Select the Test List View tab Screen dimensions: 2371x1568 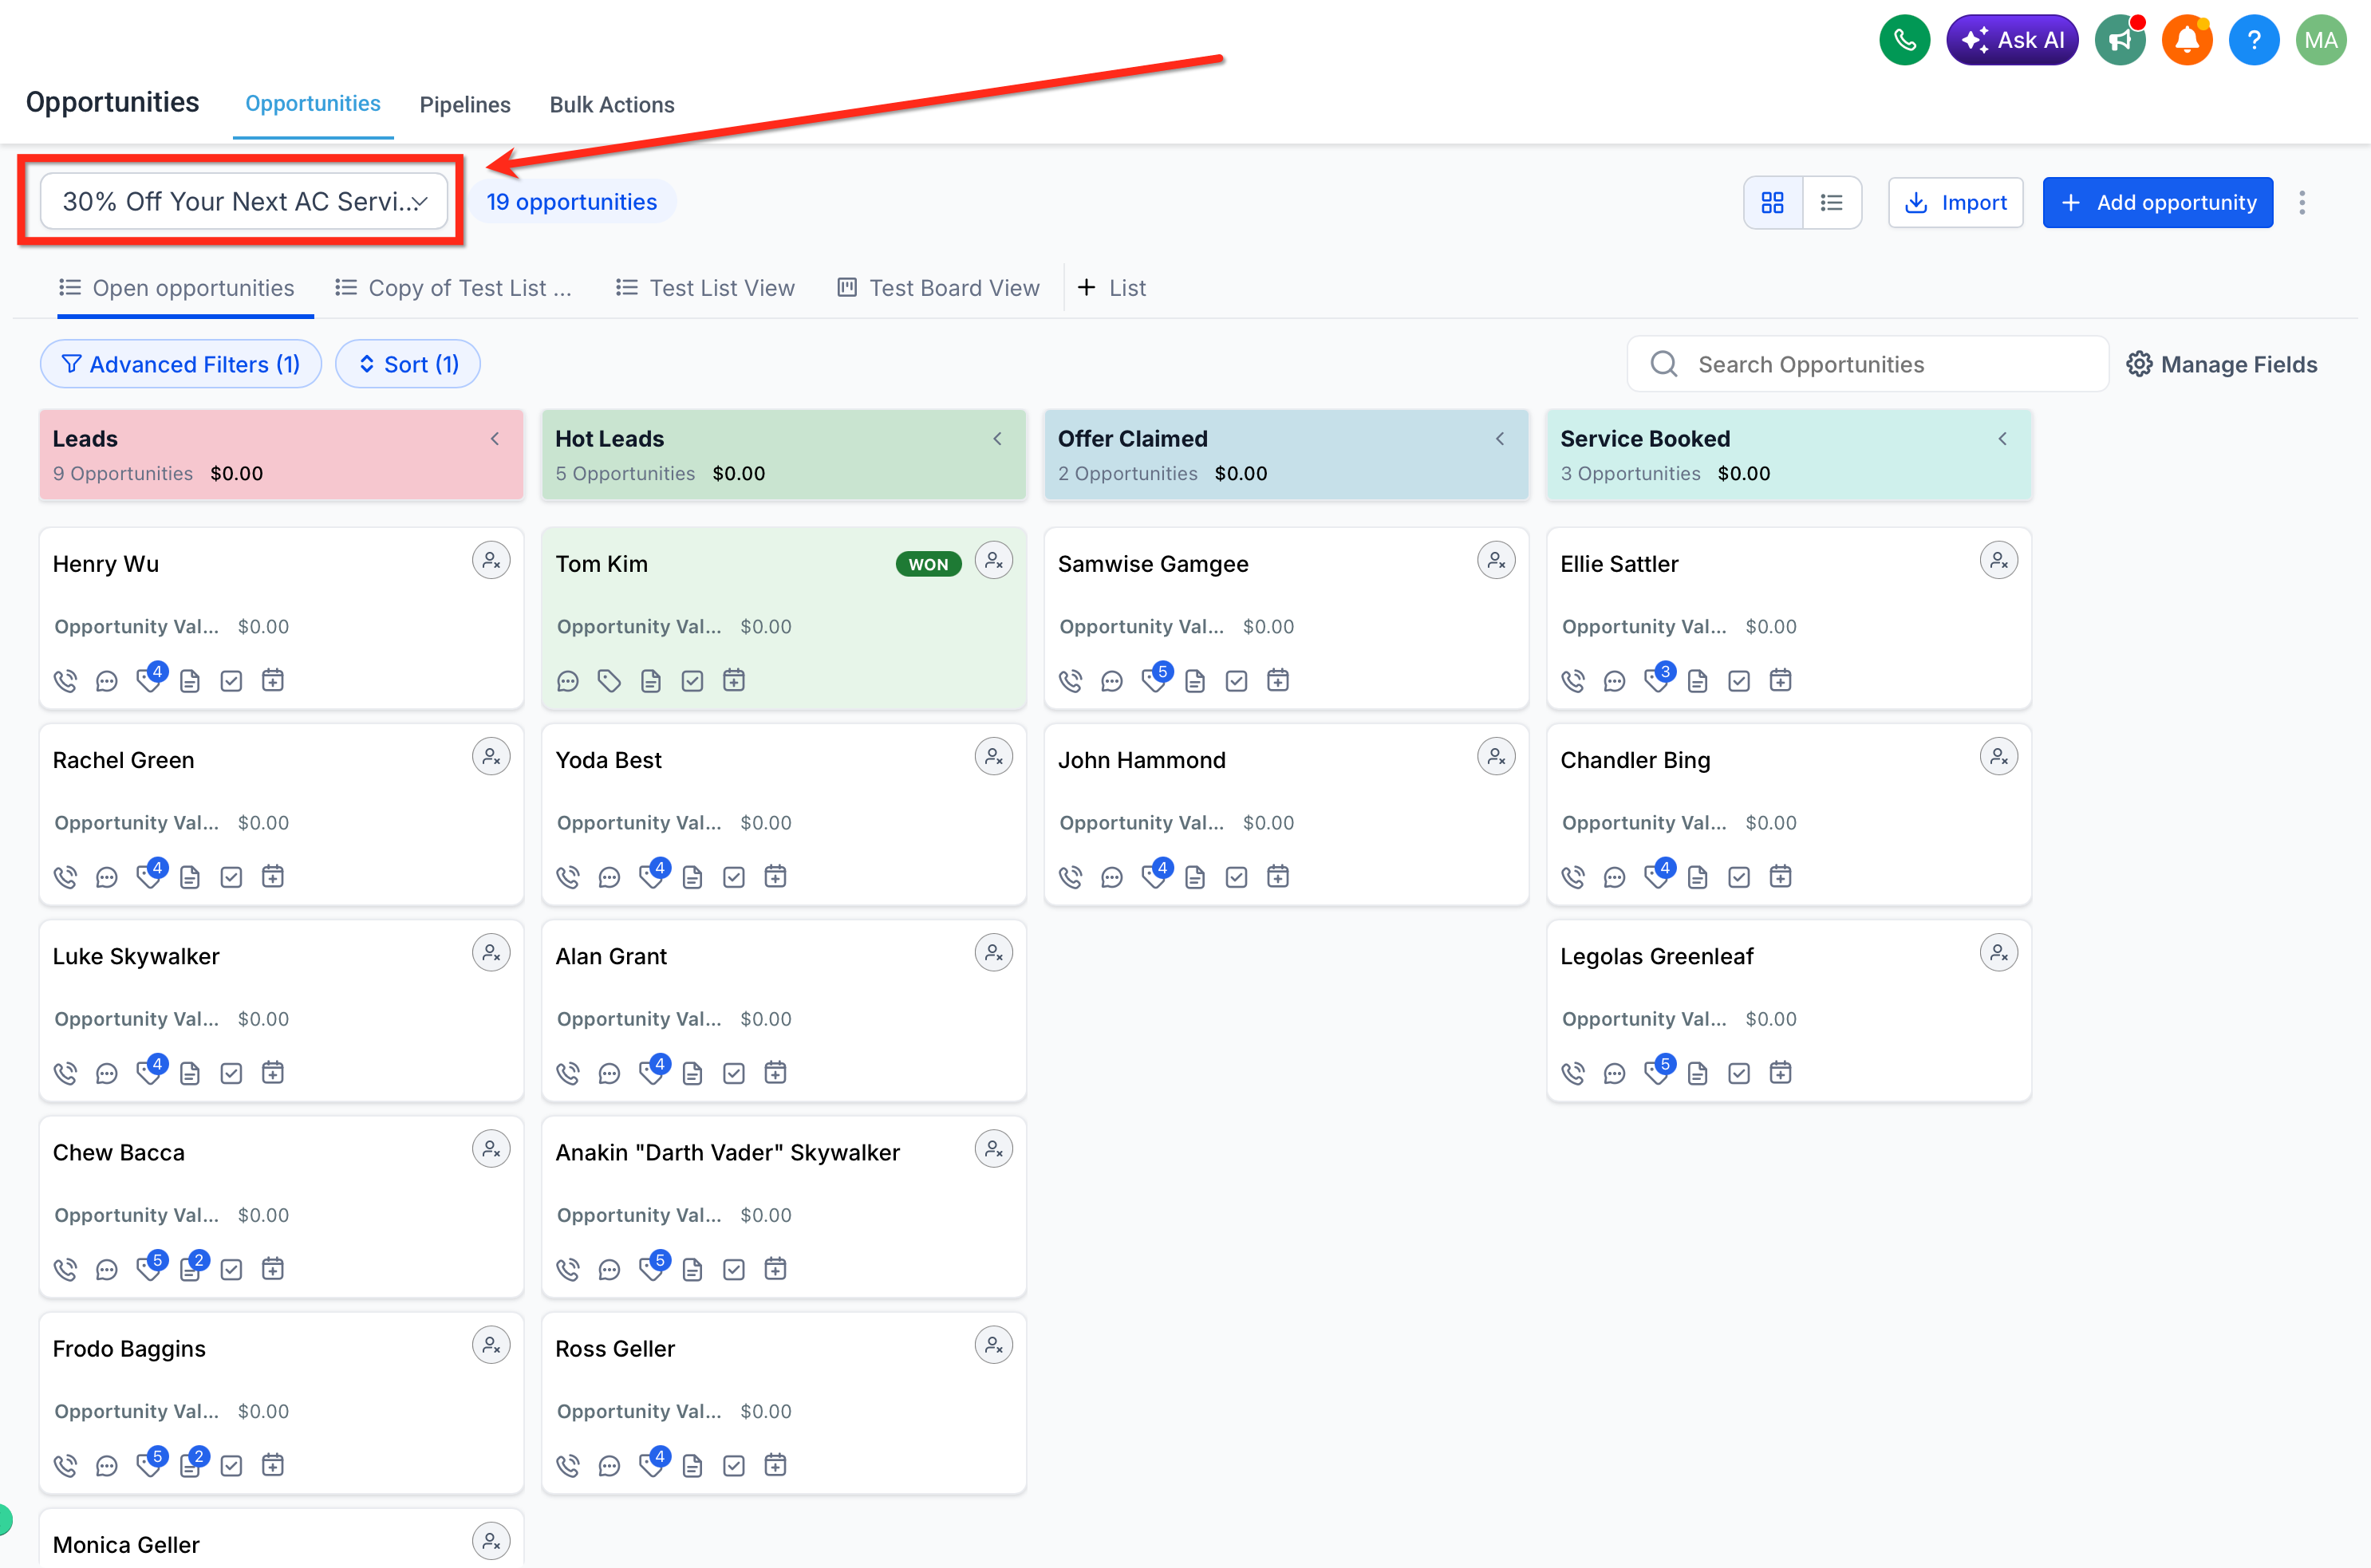click(705, 288)
